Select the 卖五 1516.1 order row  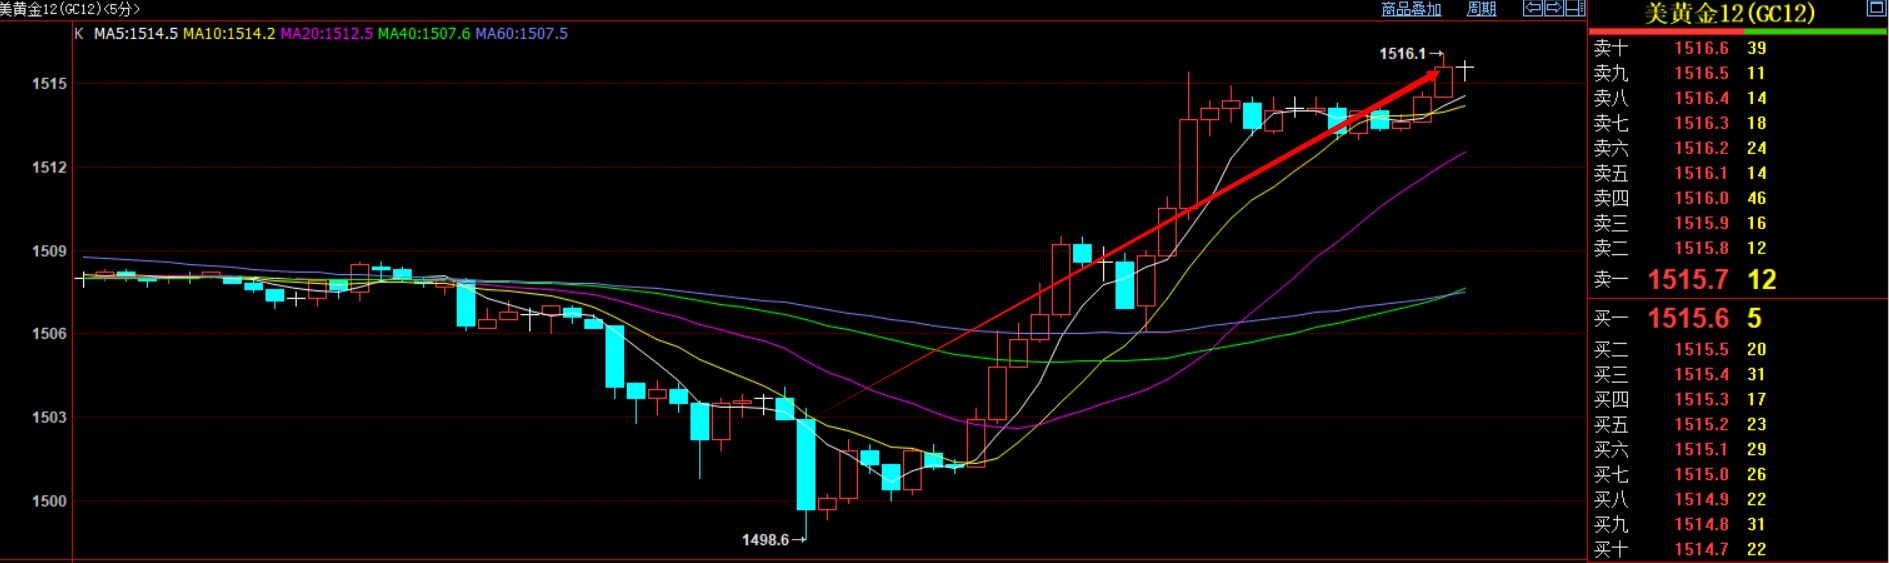pos(1738,173)
